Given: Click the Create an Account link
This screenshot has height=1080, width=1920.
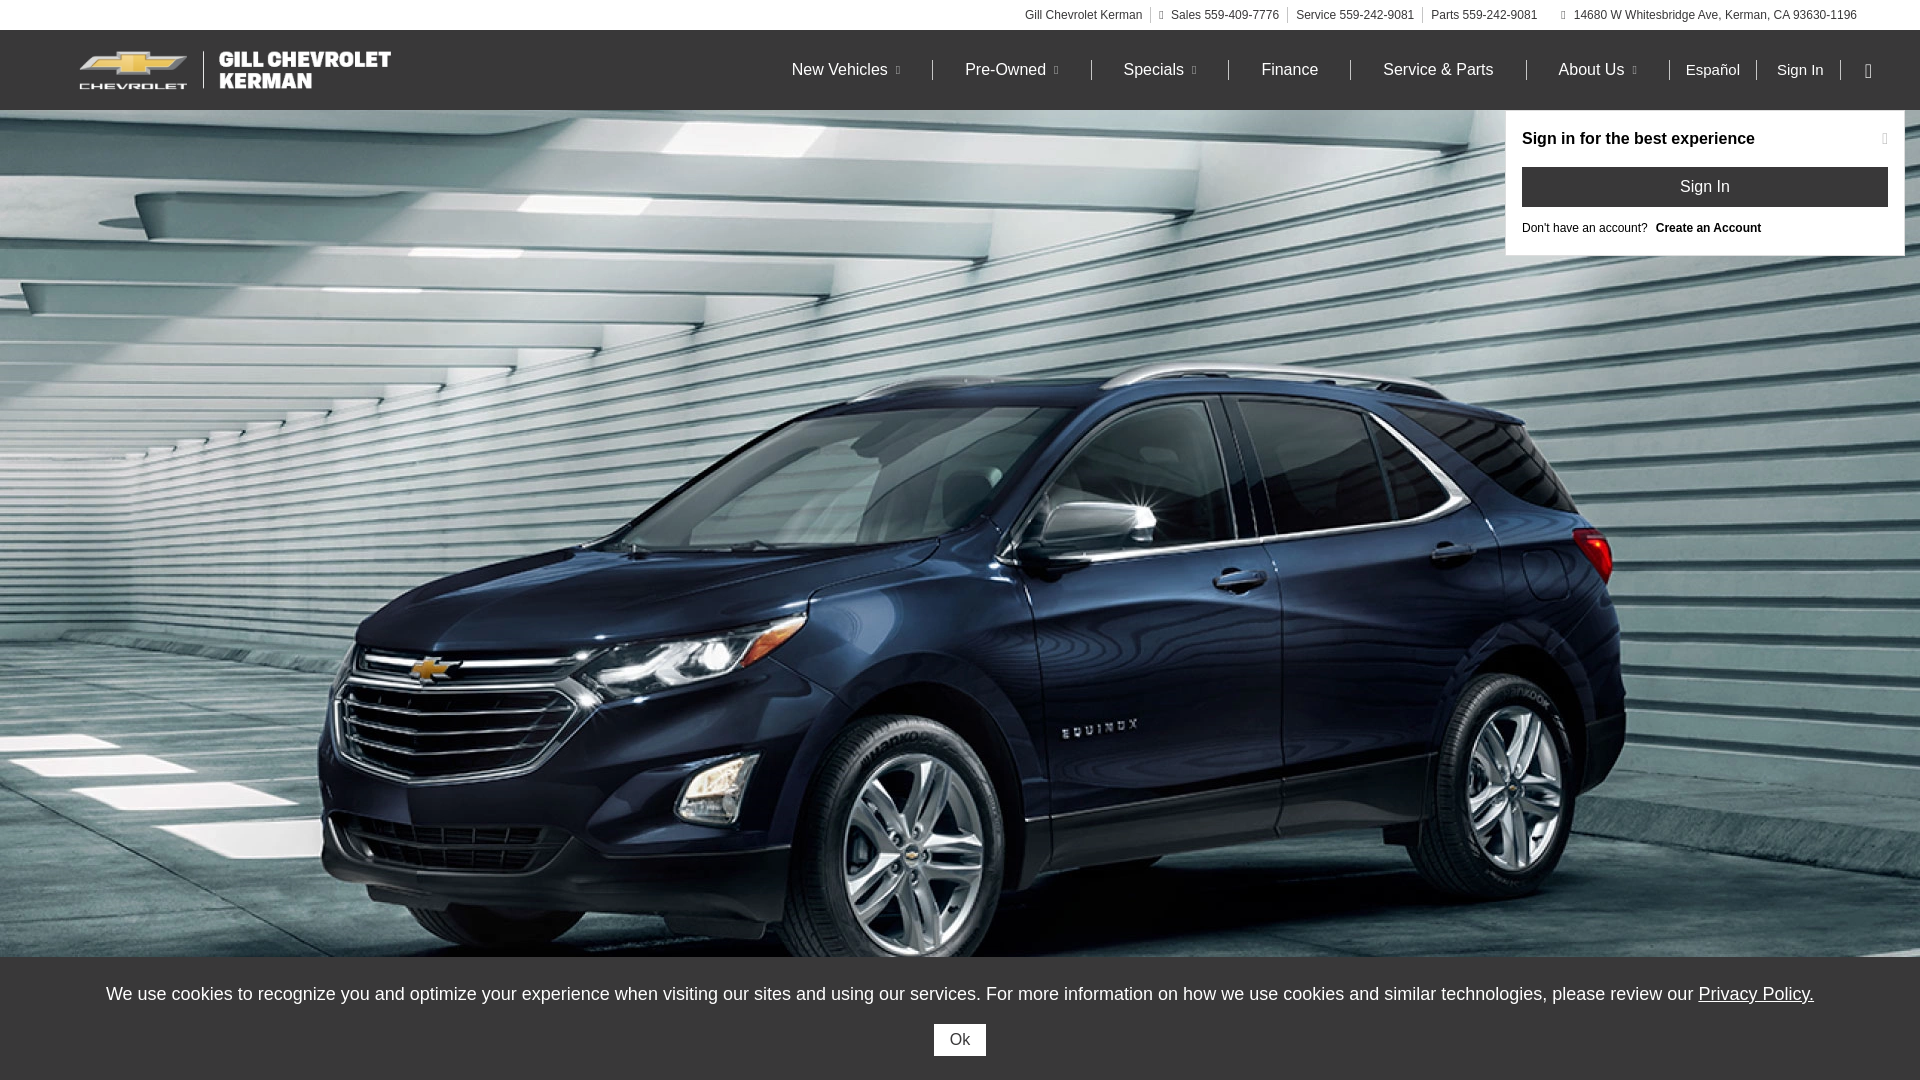Looking at the screenshot, I should click(1708, 228).
